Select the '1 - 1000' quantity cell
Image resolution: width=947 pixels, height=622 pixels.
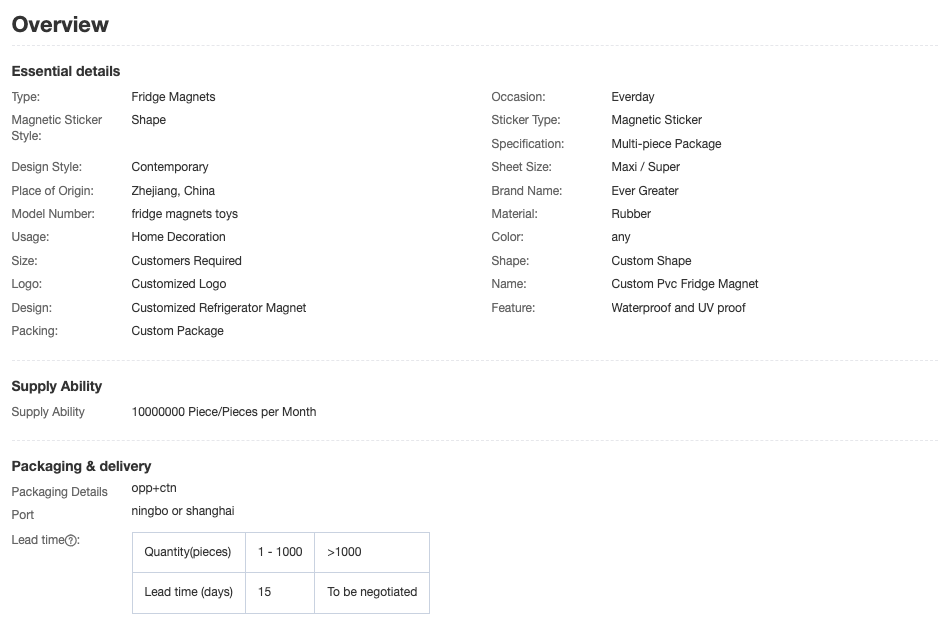point(280,552)
